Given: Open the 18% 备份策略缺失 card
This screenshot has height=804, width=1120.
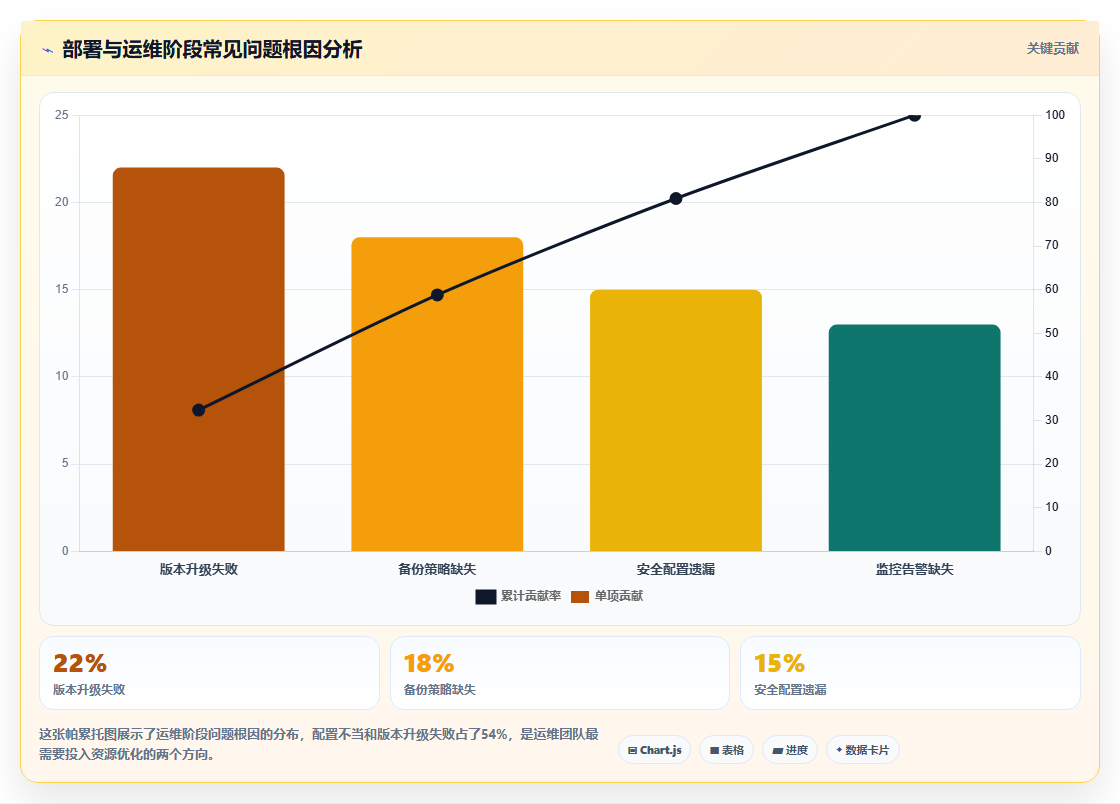Looking at the screenshot, I should tap(559, 673).
